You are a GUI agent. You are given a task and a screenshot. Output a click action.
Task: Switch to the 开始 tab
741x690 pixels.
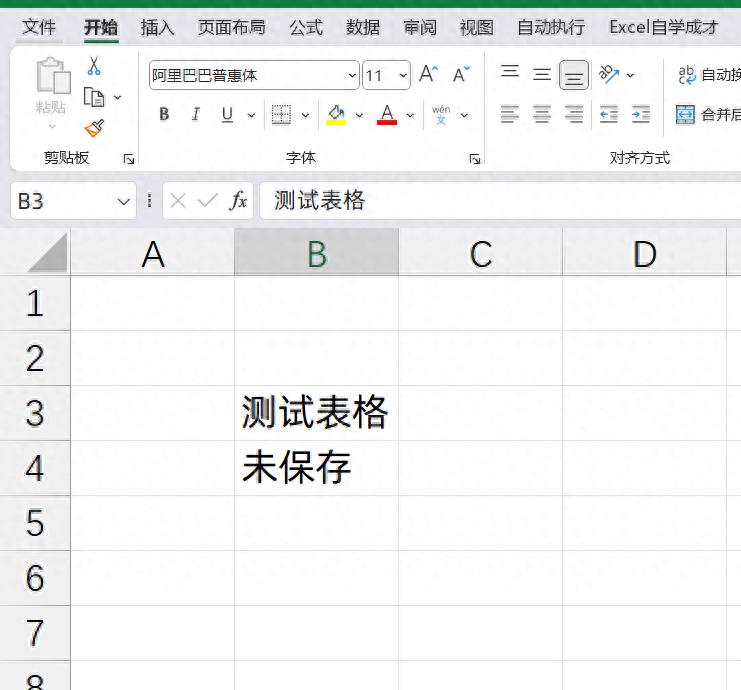click(101, 27)
